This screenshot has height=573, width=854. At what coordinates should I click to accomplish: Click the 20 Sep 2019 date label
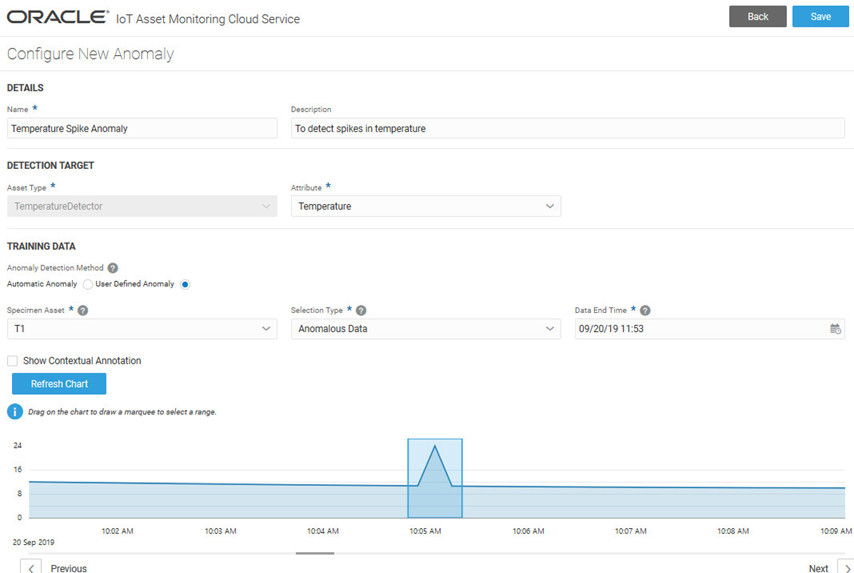click(33, 542)
